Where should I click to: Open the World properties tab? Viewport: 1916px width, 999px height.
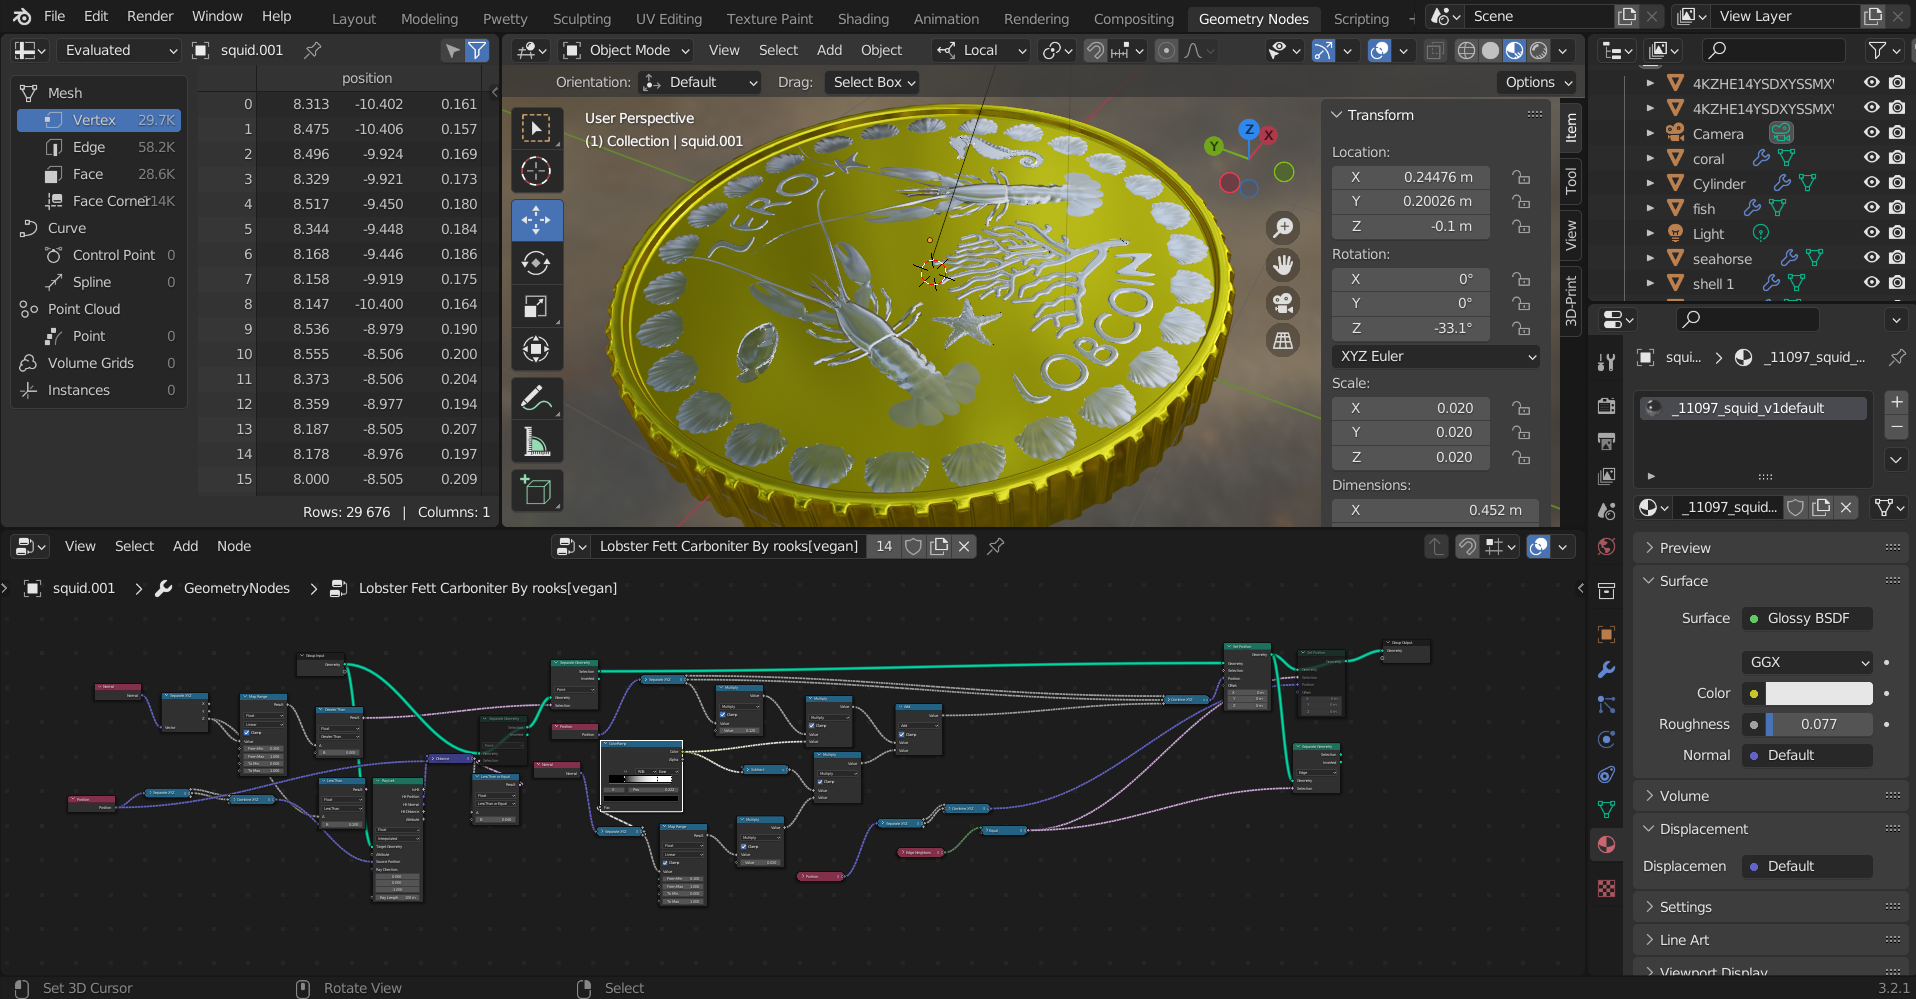1607,546
